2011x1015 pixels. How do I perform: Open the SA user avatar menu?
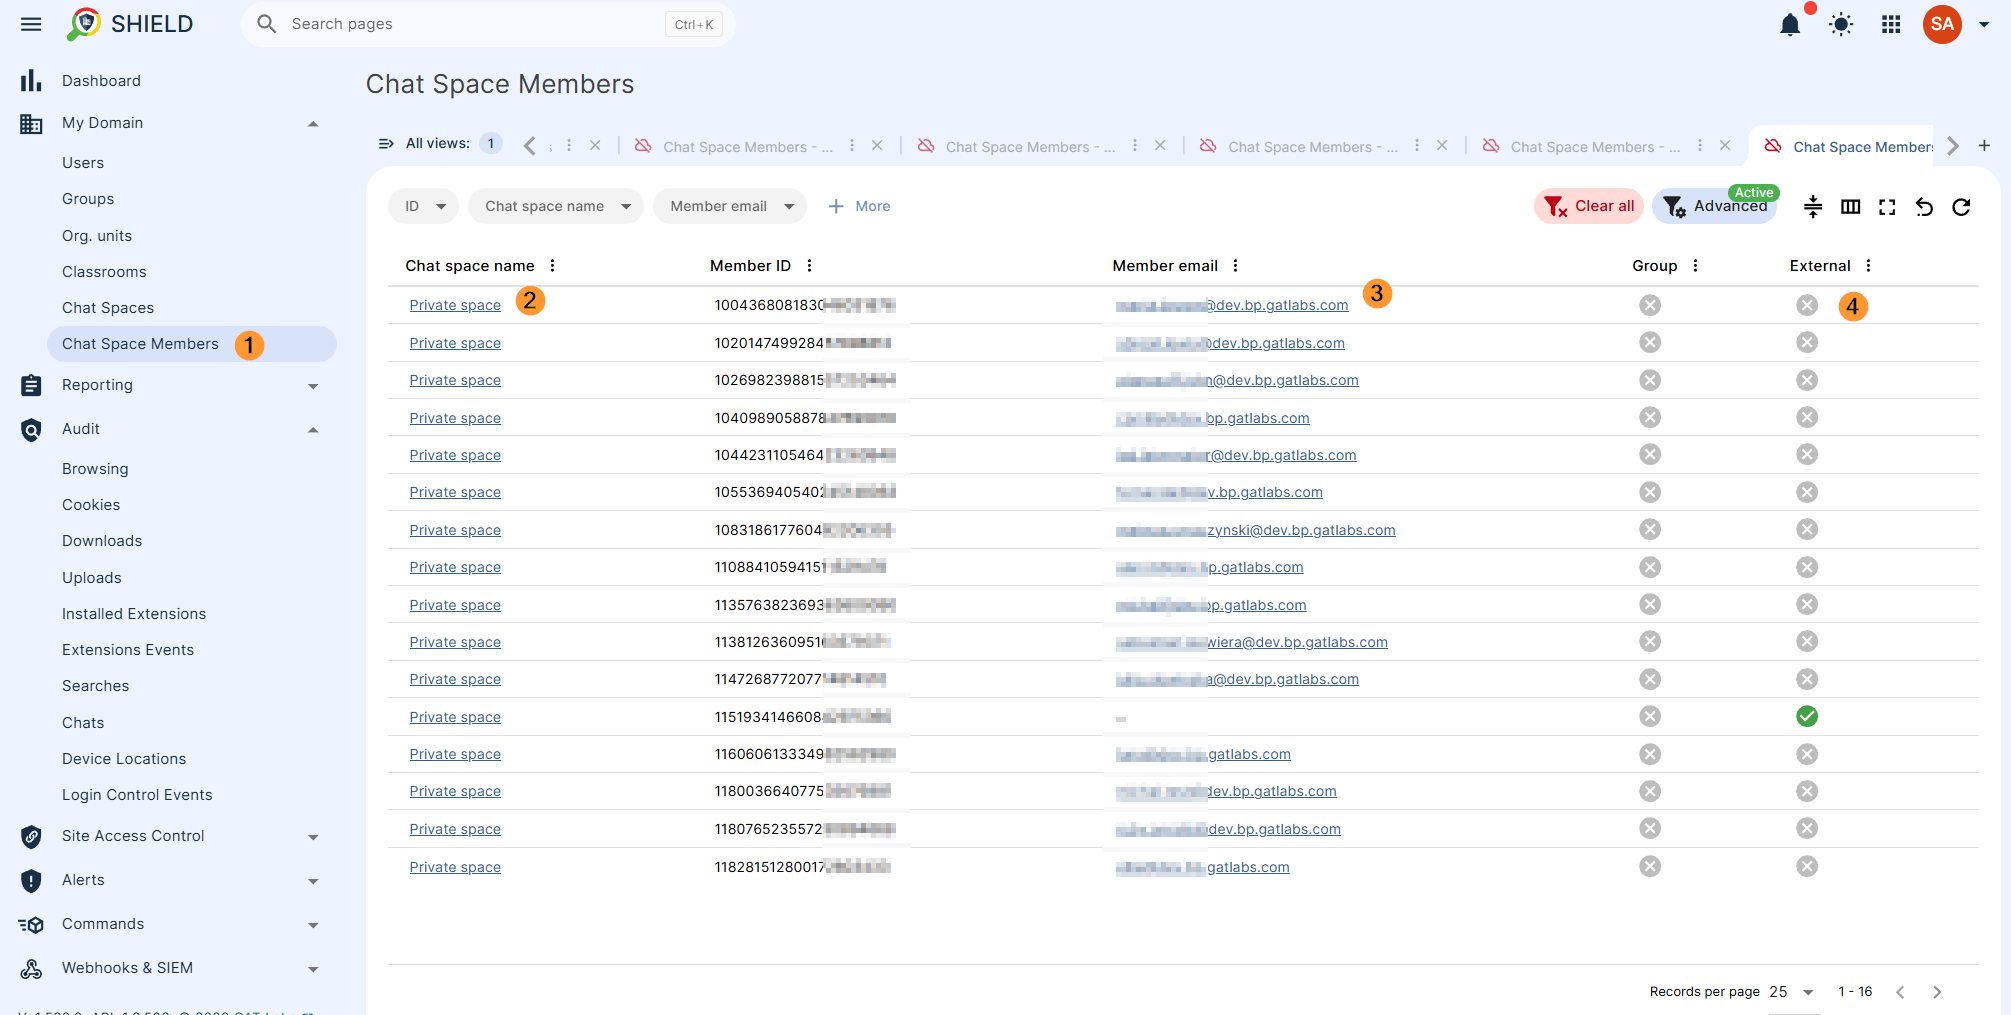[1942, 24]
